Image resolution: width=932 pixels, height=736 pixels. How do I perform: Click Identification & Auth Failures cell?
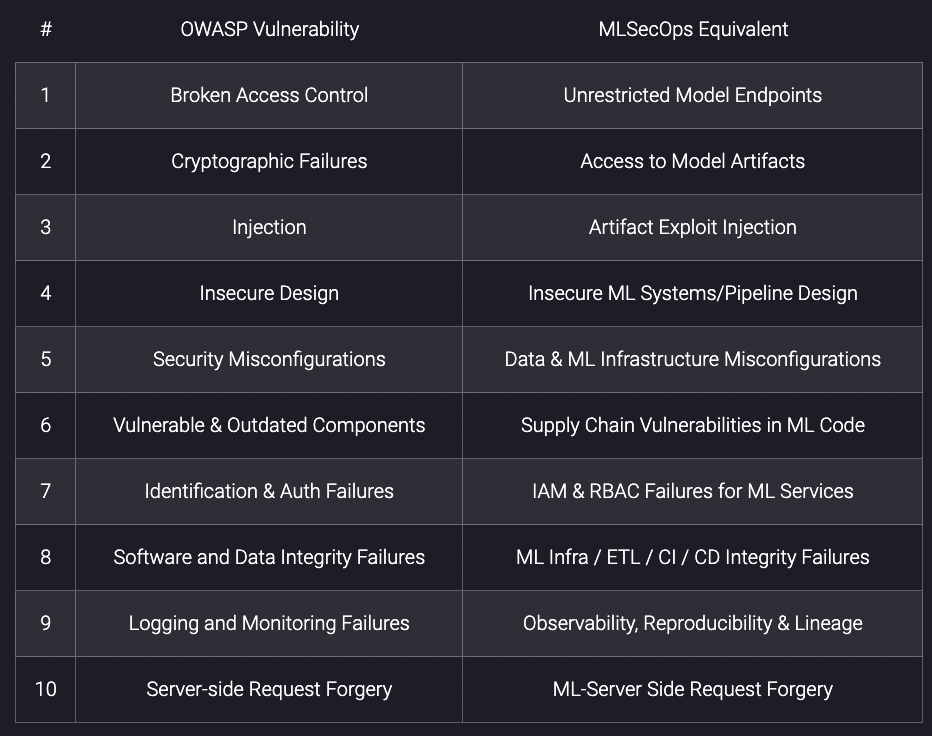coord(269,491)
